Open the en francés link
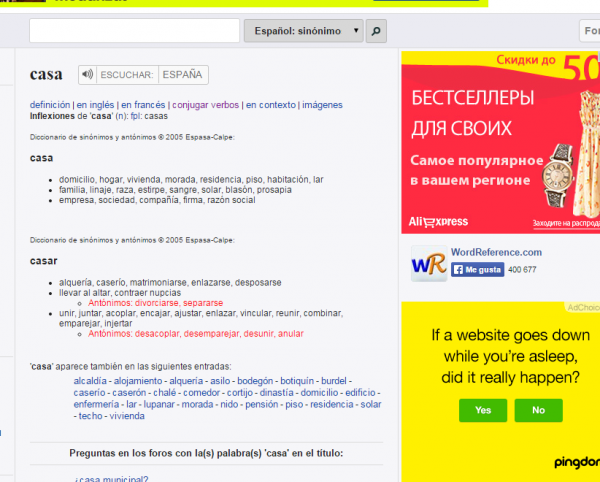The height and width of the screenshot is (482, 600). coord(143,105)
